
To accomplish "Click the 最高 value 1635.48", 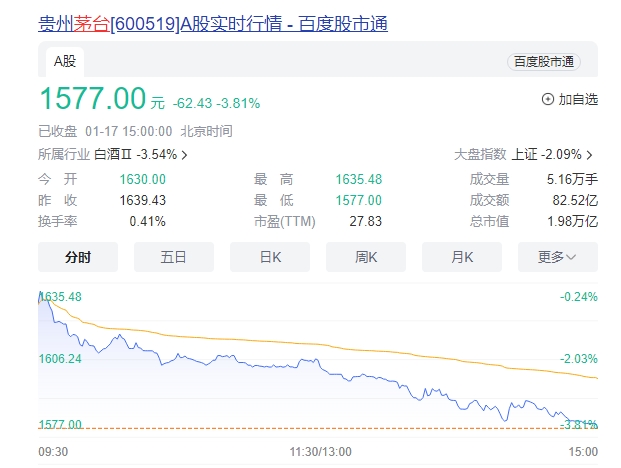I will pos(359,179).
